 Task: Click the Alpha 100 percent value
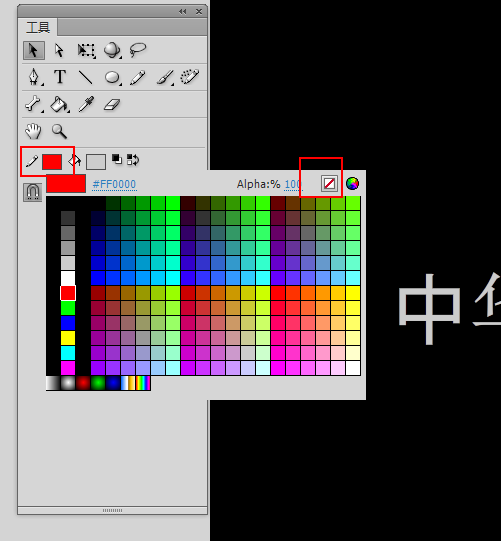click(293, 184)
